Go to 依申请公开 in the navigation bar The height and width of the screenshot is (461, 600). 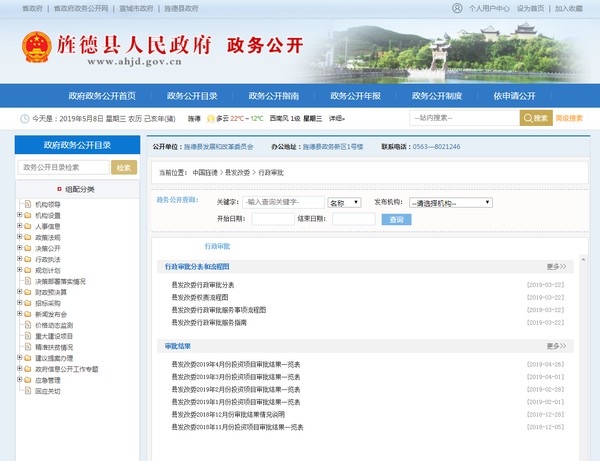tap(514, 95)
